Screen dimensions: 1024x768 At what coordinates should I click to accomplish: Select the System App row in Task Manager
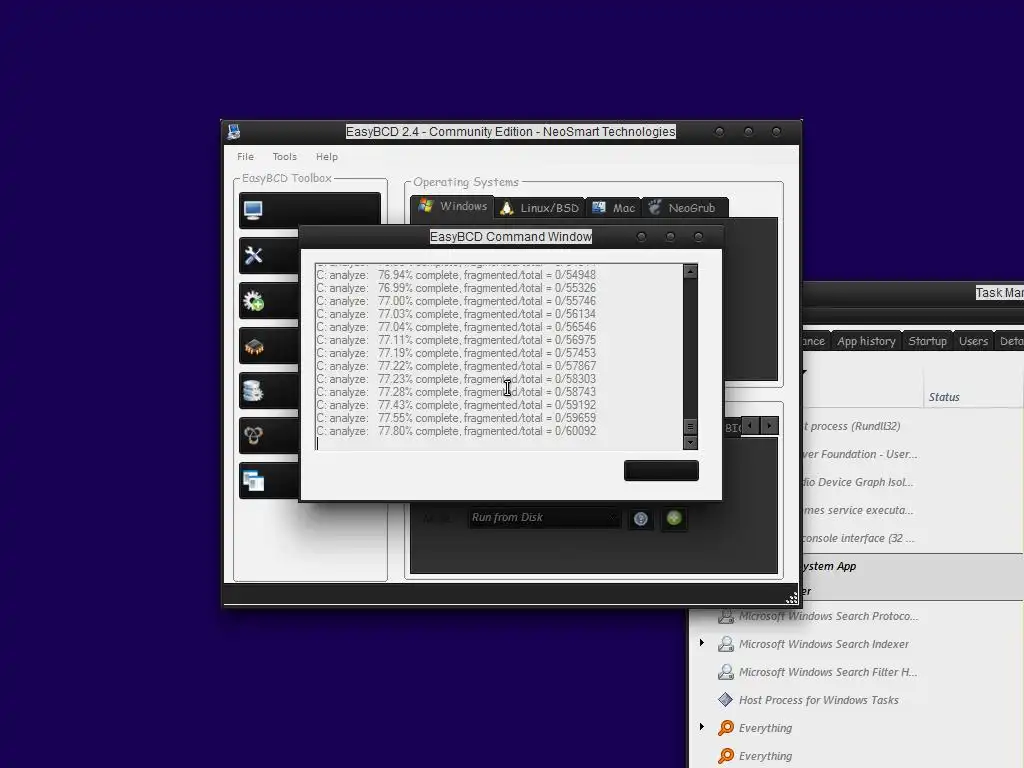[x=913, y=566]
